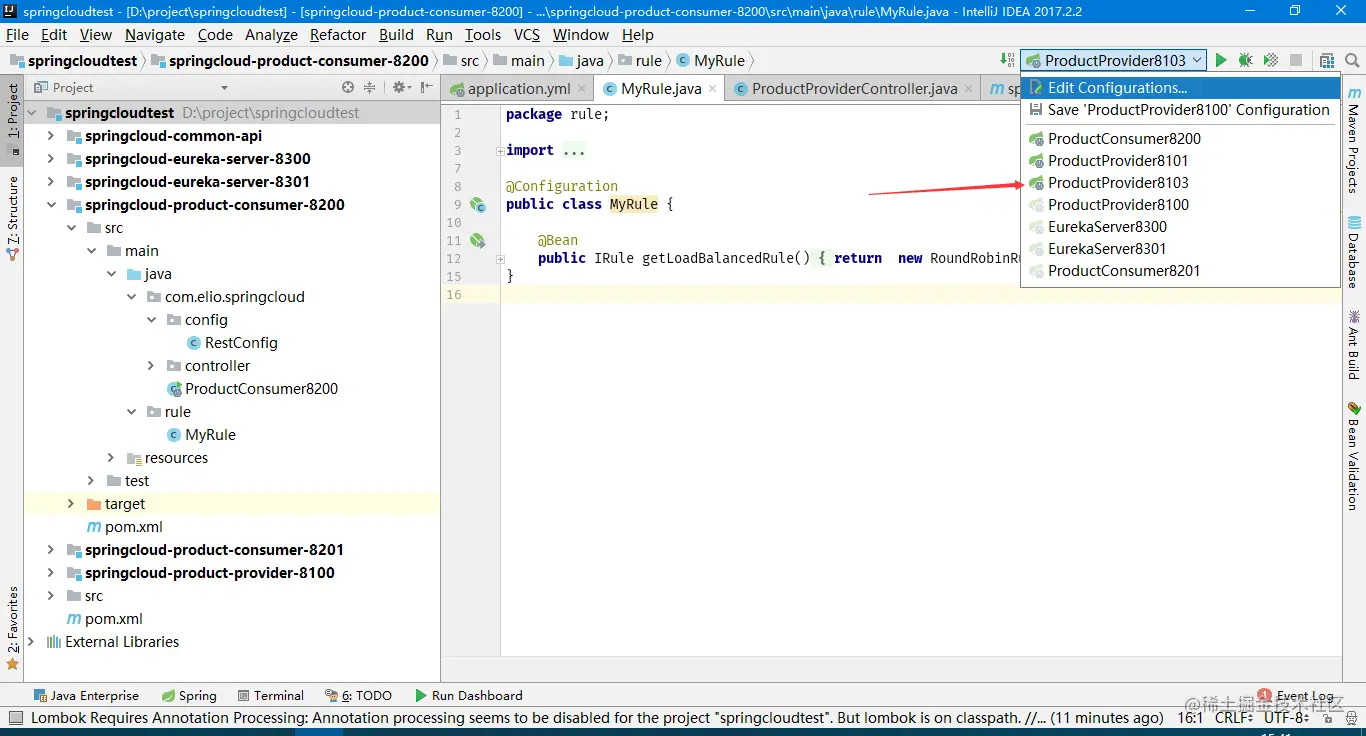The height and width of the screenshot is (736, 1366).
Task: Open the Event Log
Action: coord(1296,695)
